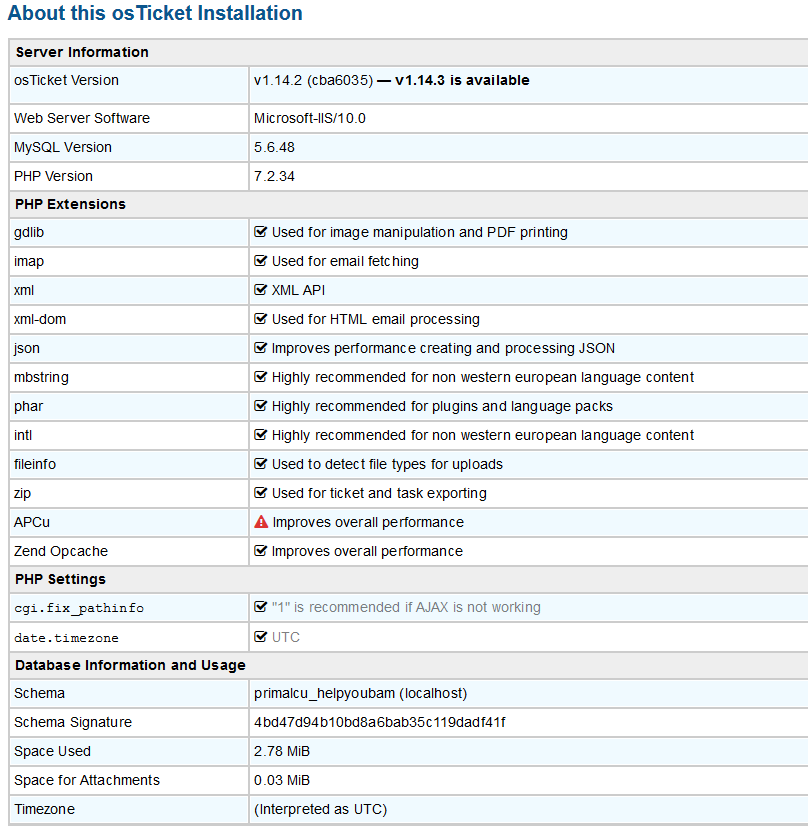Click the fileinfo check icon
Image resolution: width=808 pixels, height=836 pixels.
click(261, 464)
